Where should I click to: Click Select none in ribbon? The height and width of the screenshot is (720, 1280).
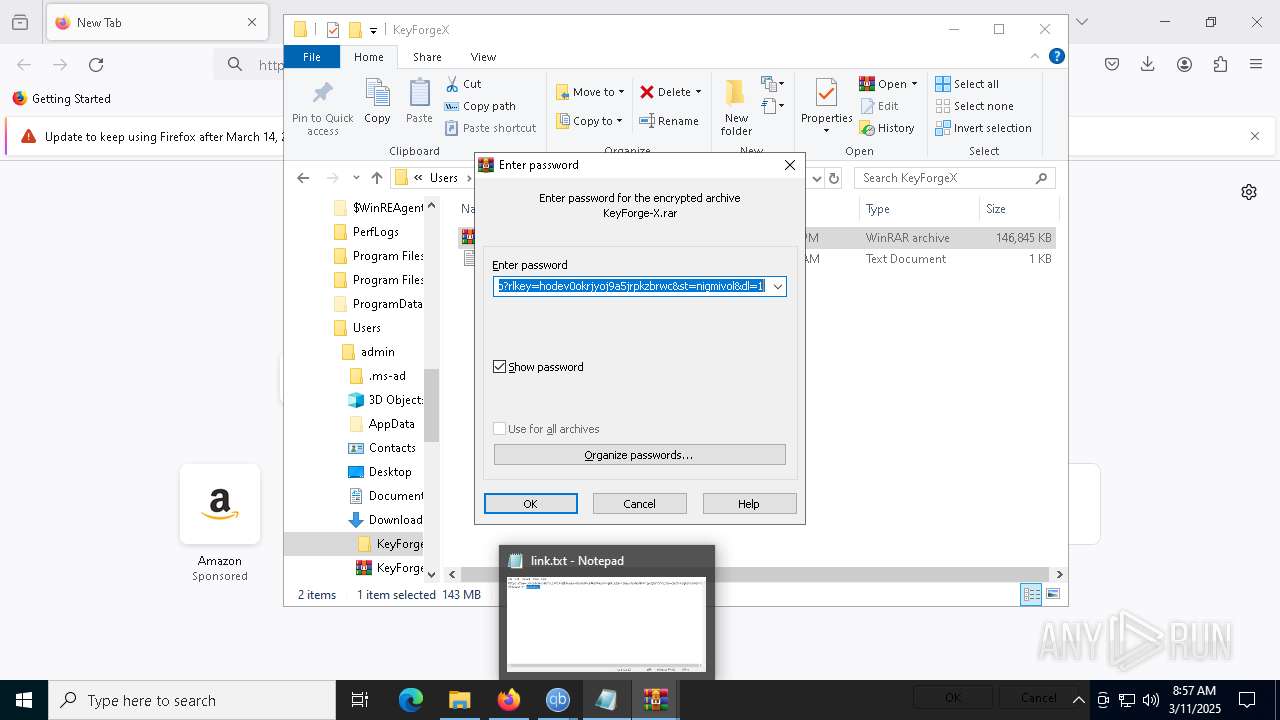[975, 106]
